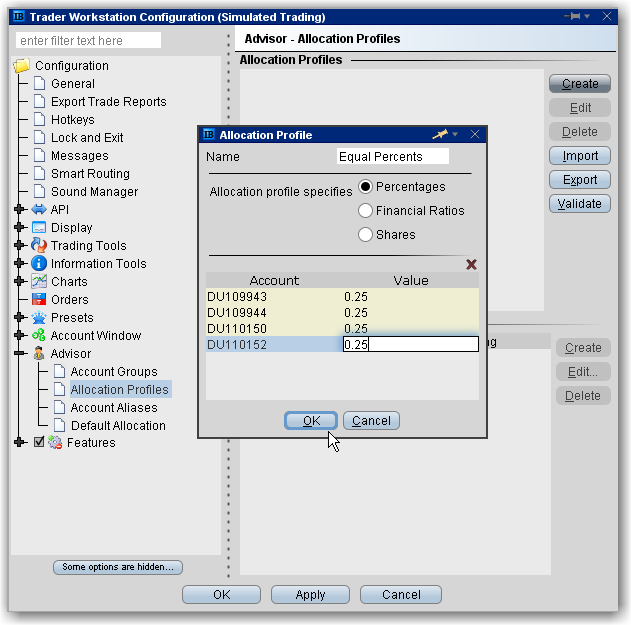Click the pin icon in Allocation Profile dialog
Image resolution: width=631 pixels, height=625 pixels.
click(440, 135)
